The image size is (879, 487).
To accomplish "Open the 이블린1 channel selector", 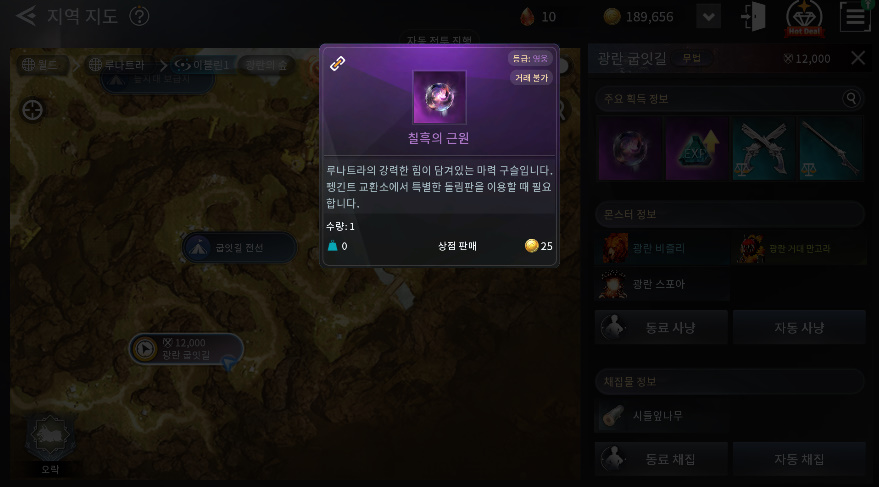I will [202, 65].
